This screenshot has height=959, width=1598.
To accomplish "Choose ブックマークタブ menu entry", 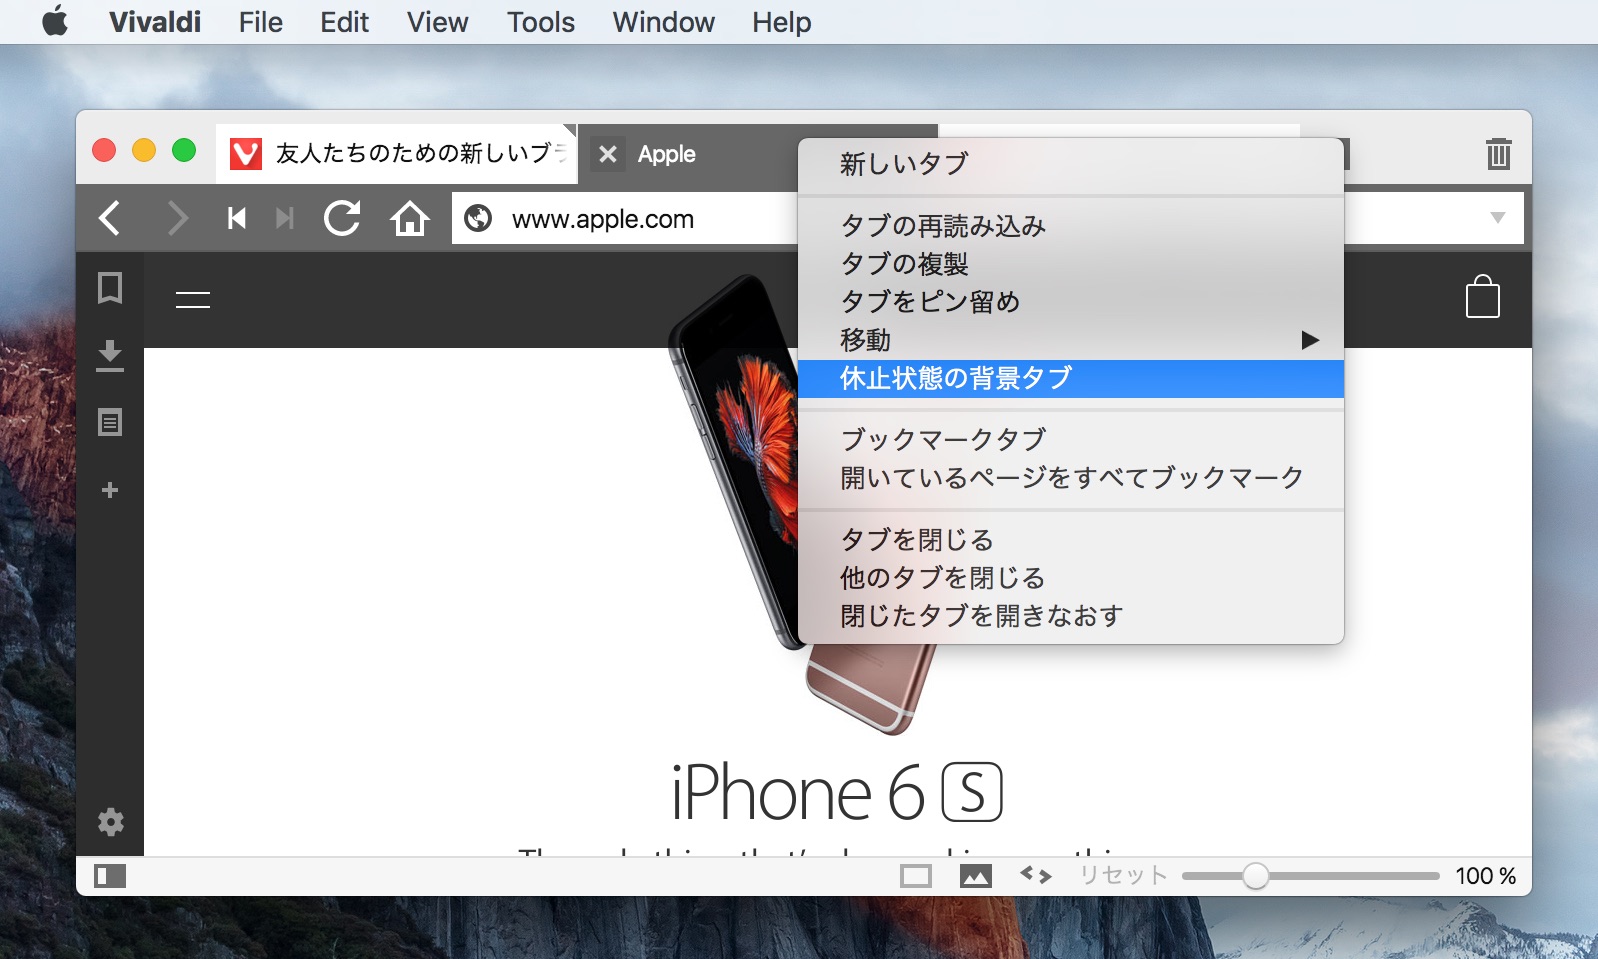I will [1071, 440].
